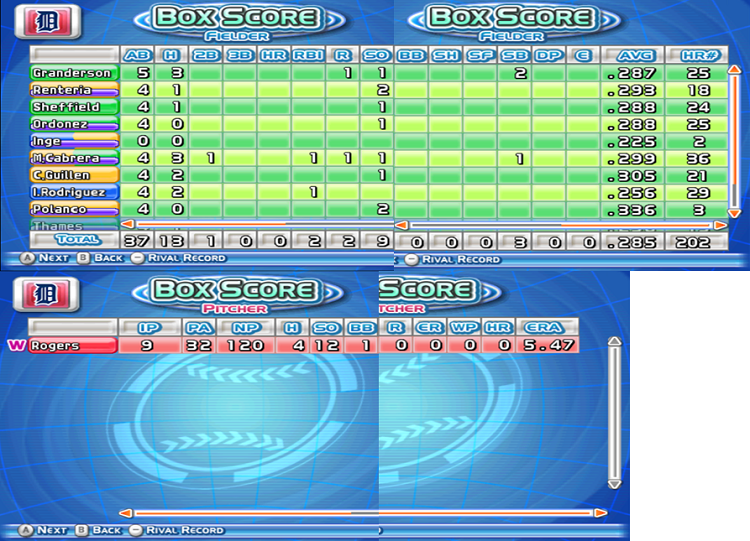
Task: Click the 120 pitch count for Rogers
Action: (245, 345)
